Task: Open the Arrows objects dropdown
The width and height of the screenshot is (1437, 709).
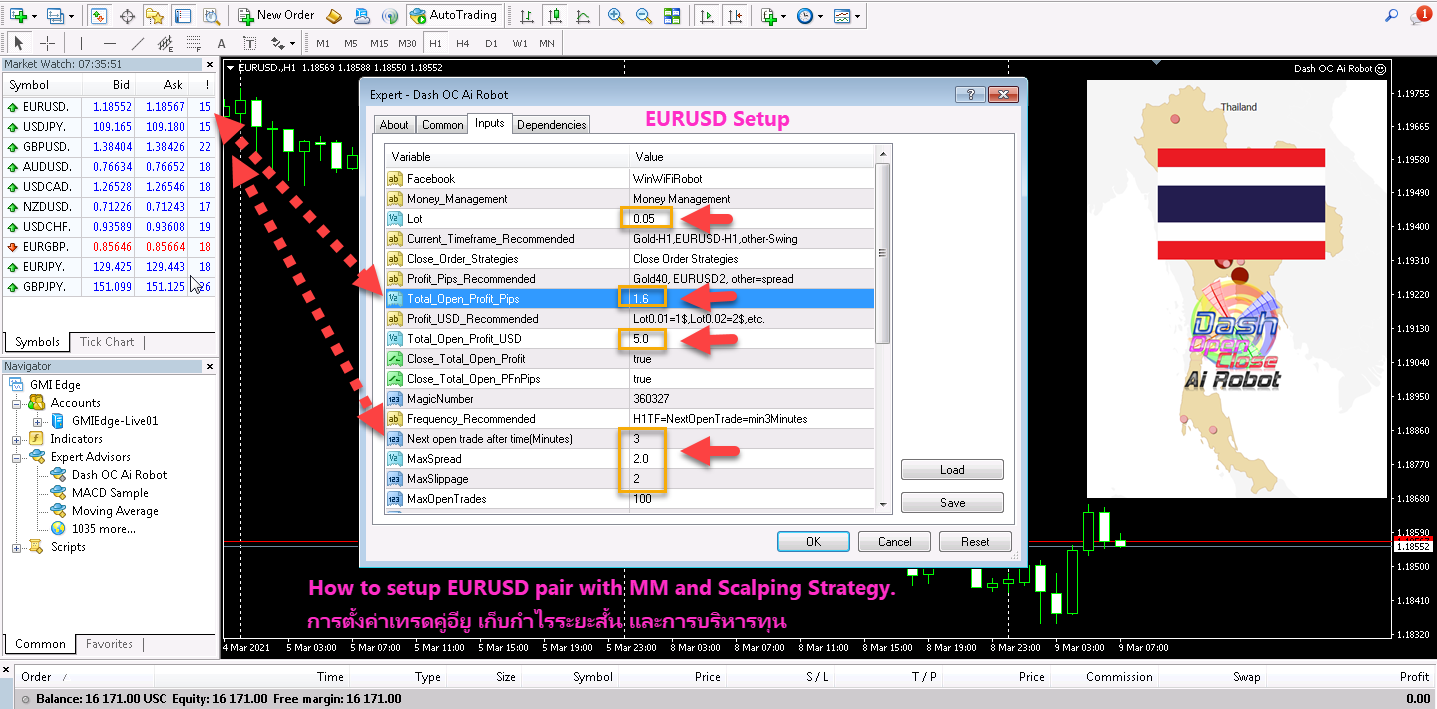Action: [x=284, y=43]
